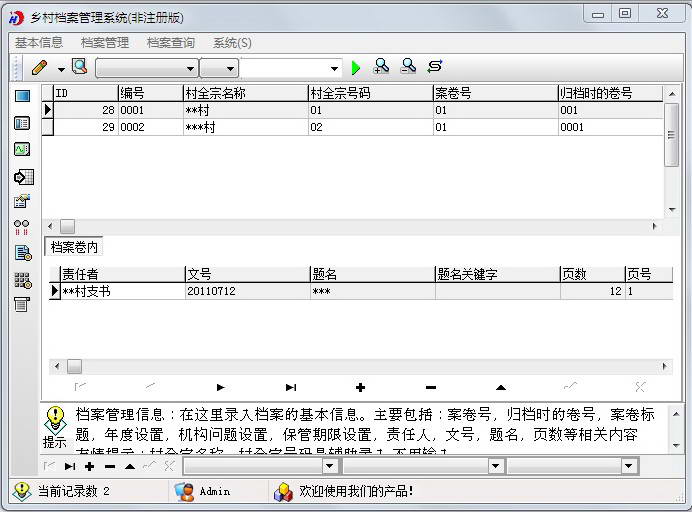
Task: Click the 归档时的卷号 column header
Action: [x=610, y=93]
